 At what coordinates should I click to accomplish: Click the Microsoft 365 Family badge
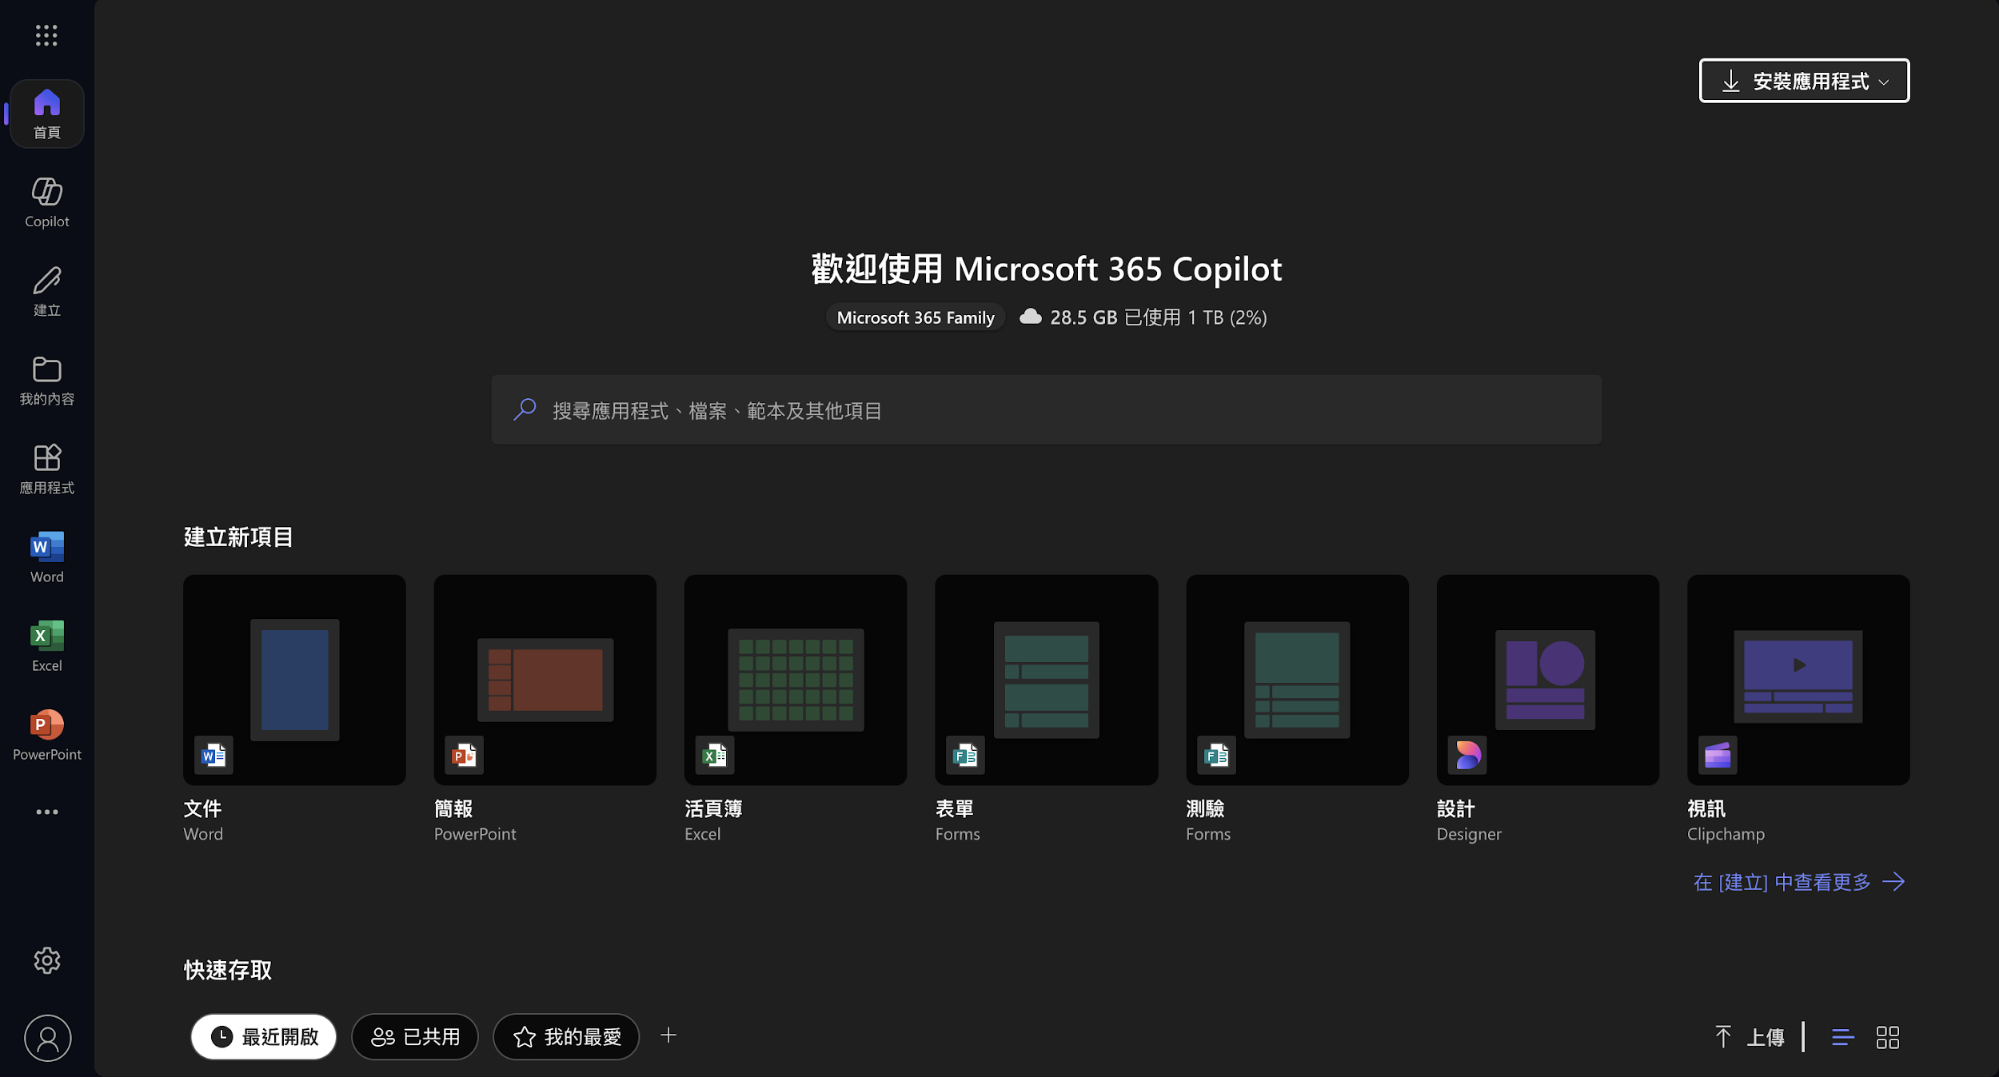915,318
